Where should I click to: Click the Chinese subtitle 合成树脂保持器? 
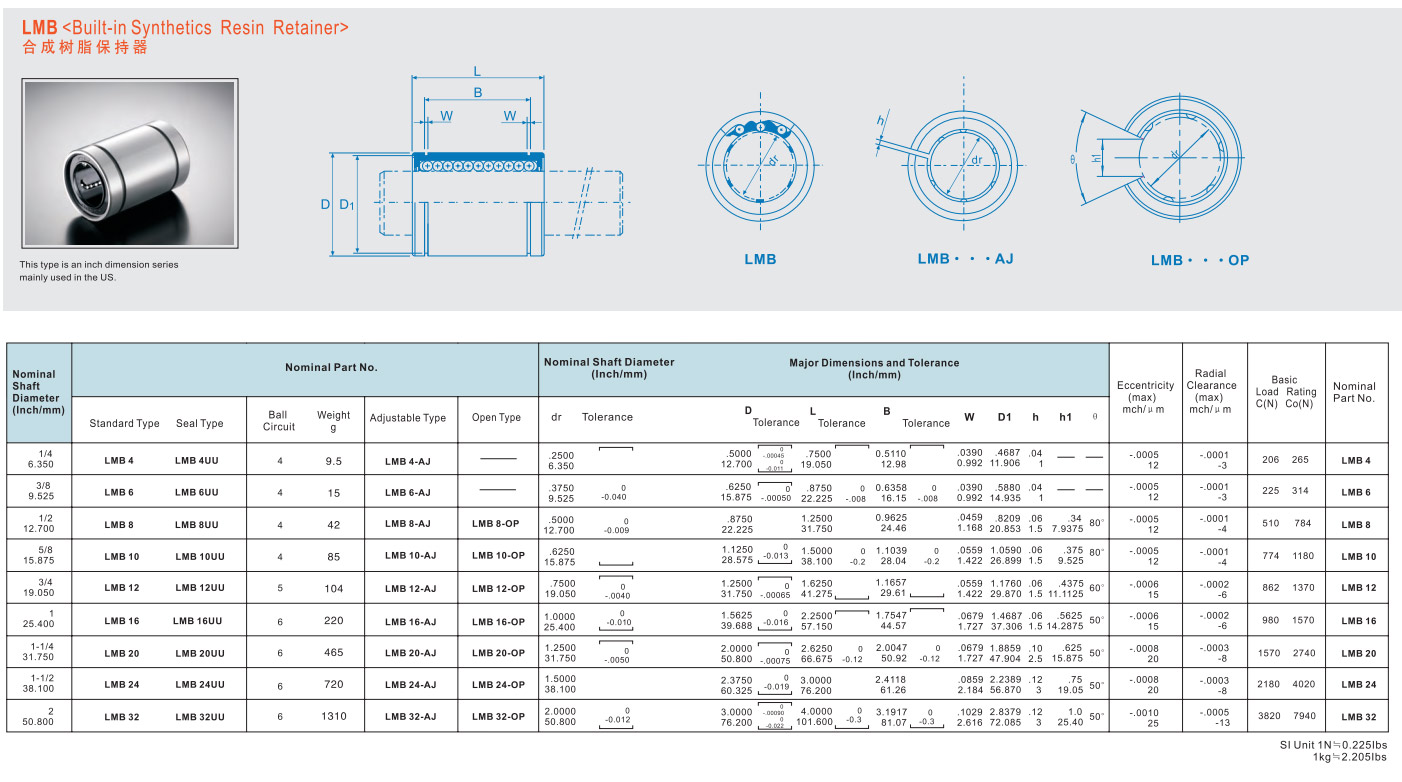pos(85,47)
